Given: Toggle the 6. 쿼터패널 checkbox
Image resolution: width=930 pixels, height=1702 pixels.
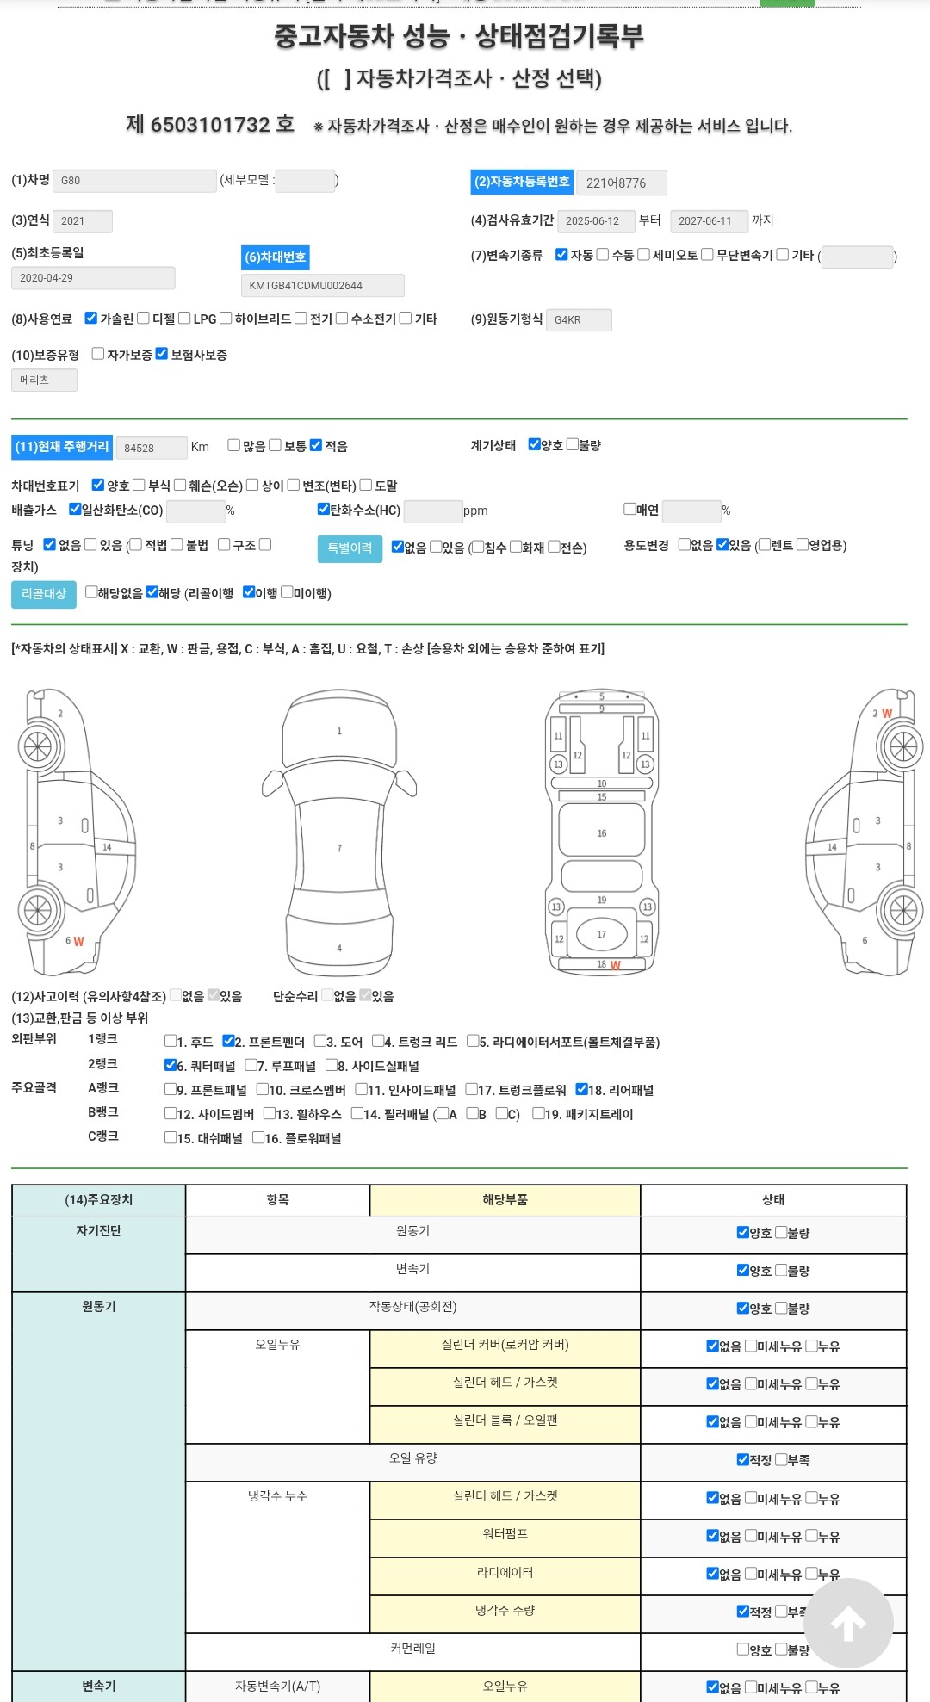Looking at the screenshot, I should point(170,1066).
